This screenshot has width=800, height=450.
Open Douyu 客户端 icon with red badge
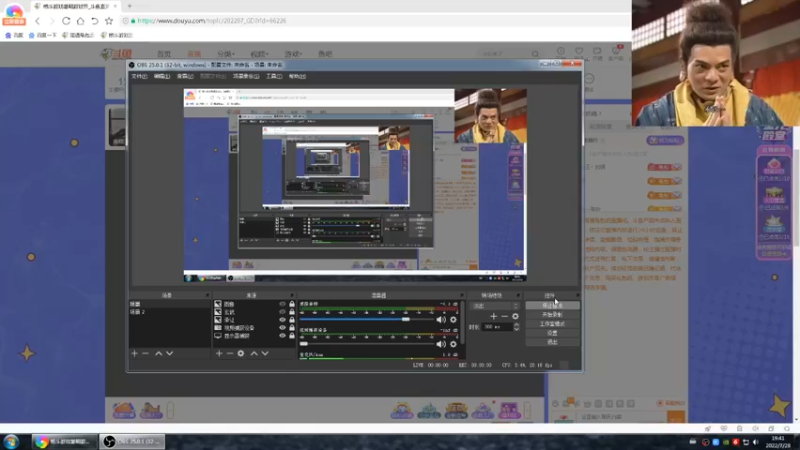(616, 53)
